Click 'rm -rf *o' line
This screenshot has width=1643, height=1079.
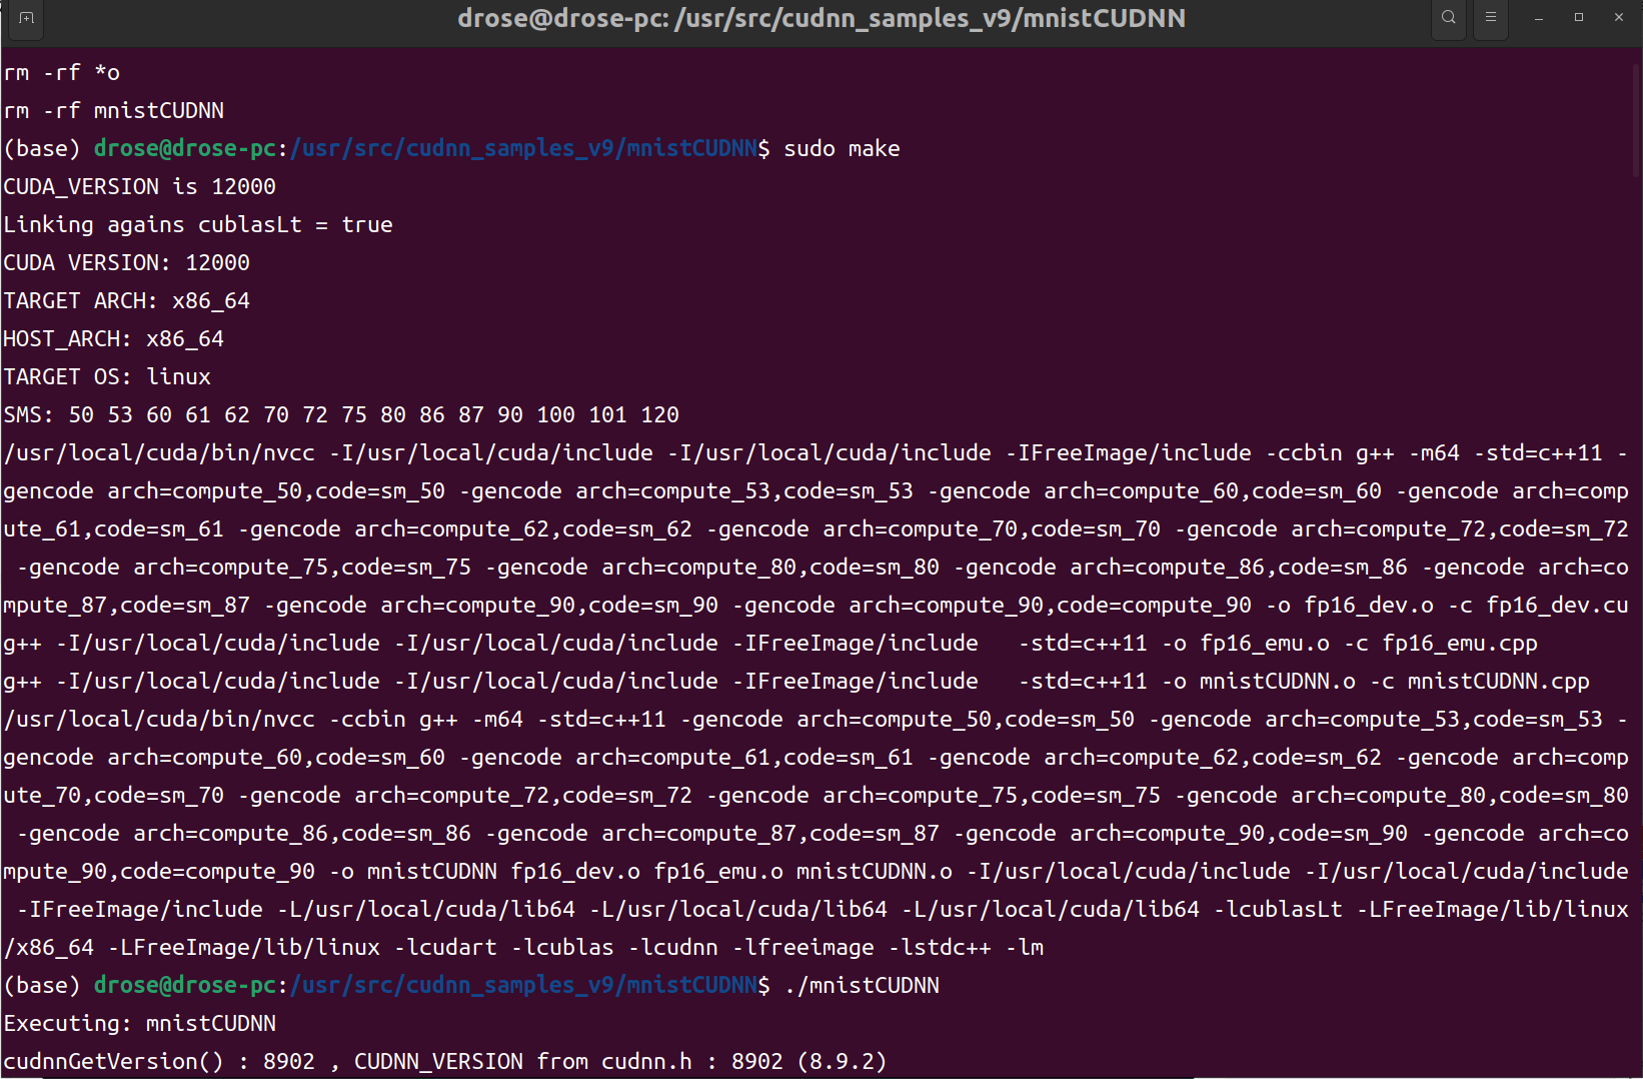coord(62,73)
